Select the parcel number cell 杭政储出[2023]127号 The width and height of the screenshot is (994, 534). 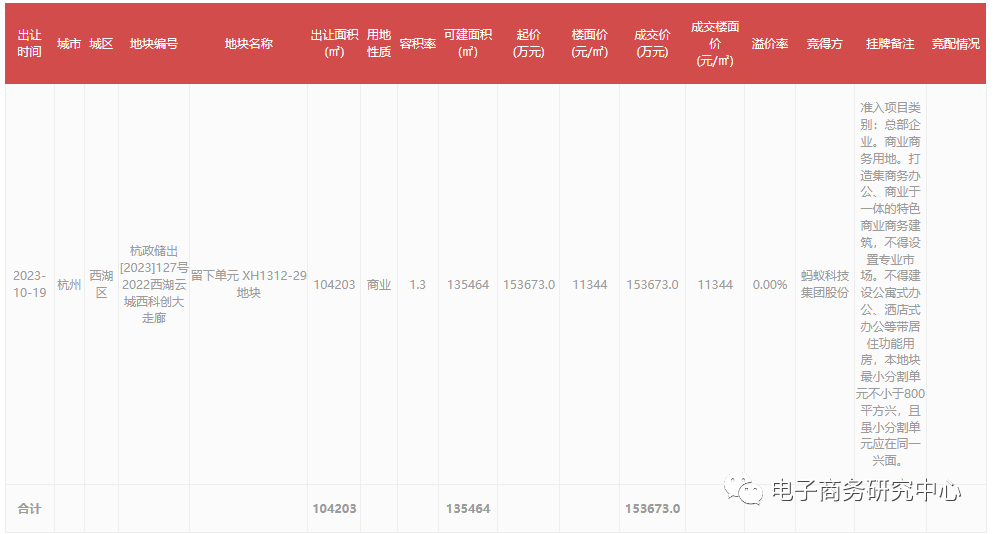pyautogui.click(x=153, y=284)
